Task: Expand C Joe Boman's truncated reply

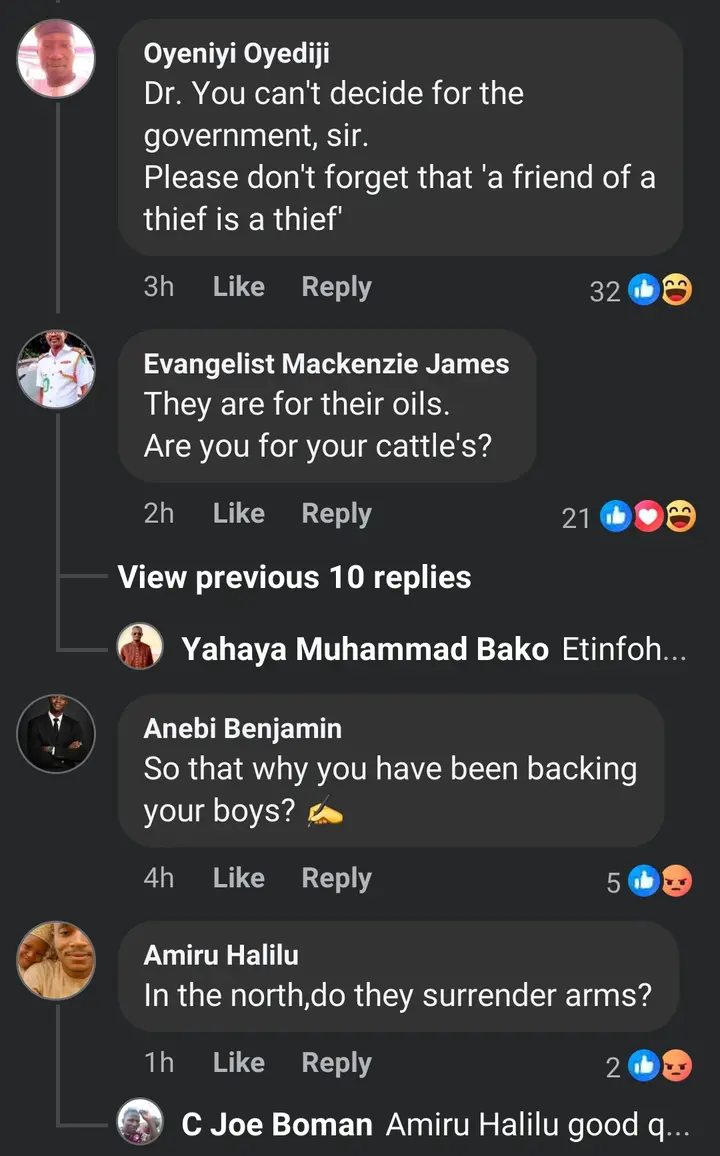Action: point(538,1126)
